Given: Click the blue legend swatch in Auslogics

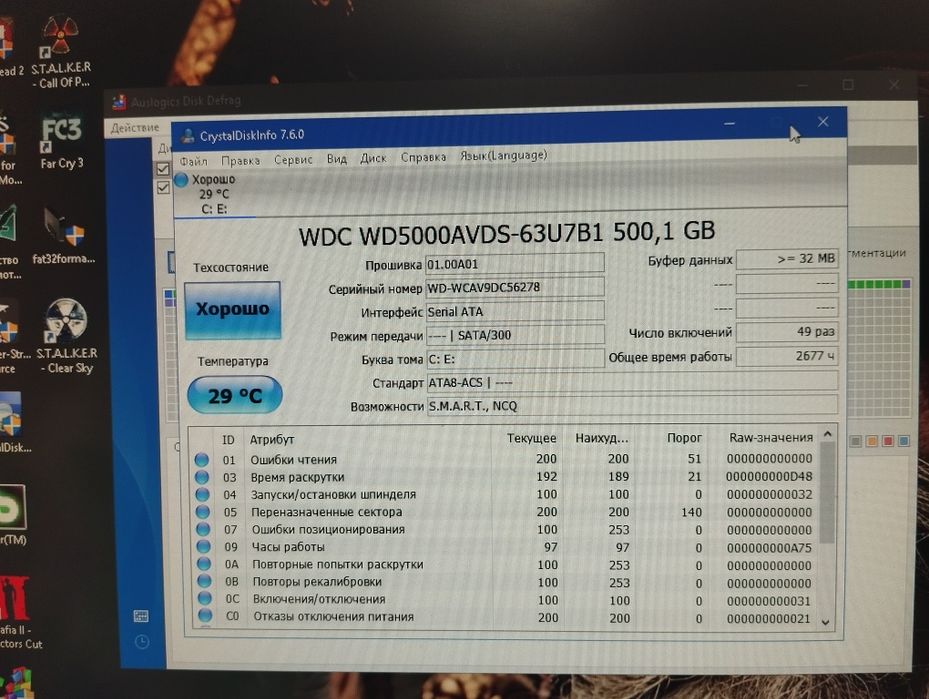Looking at the screenshot, I should pos(904,441).
